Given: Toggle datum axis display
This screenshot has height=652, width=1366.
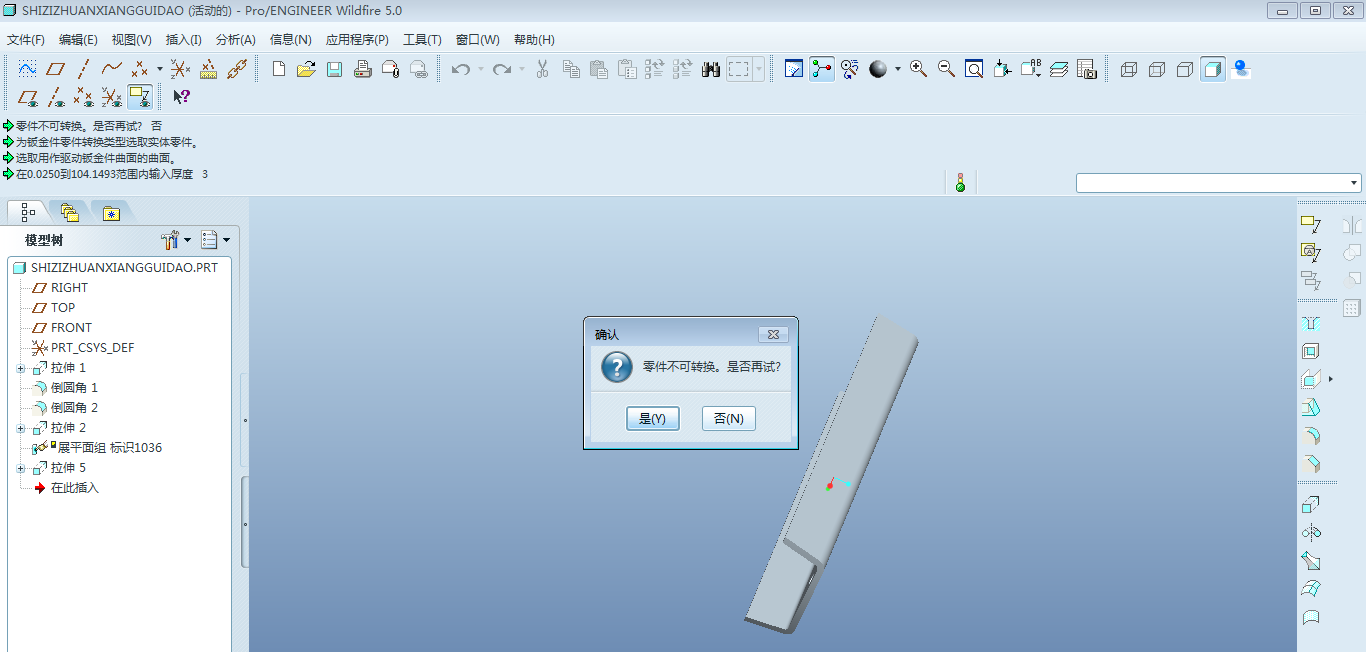Looking at the screenshot, I should pos(56,97).
